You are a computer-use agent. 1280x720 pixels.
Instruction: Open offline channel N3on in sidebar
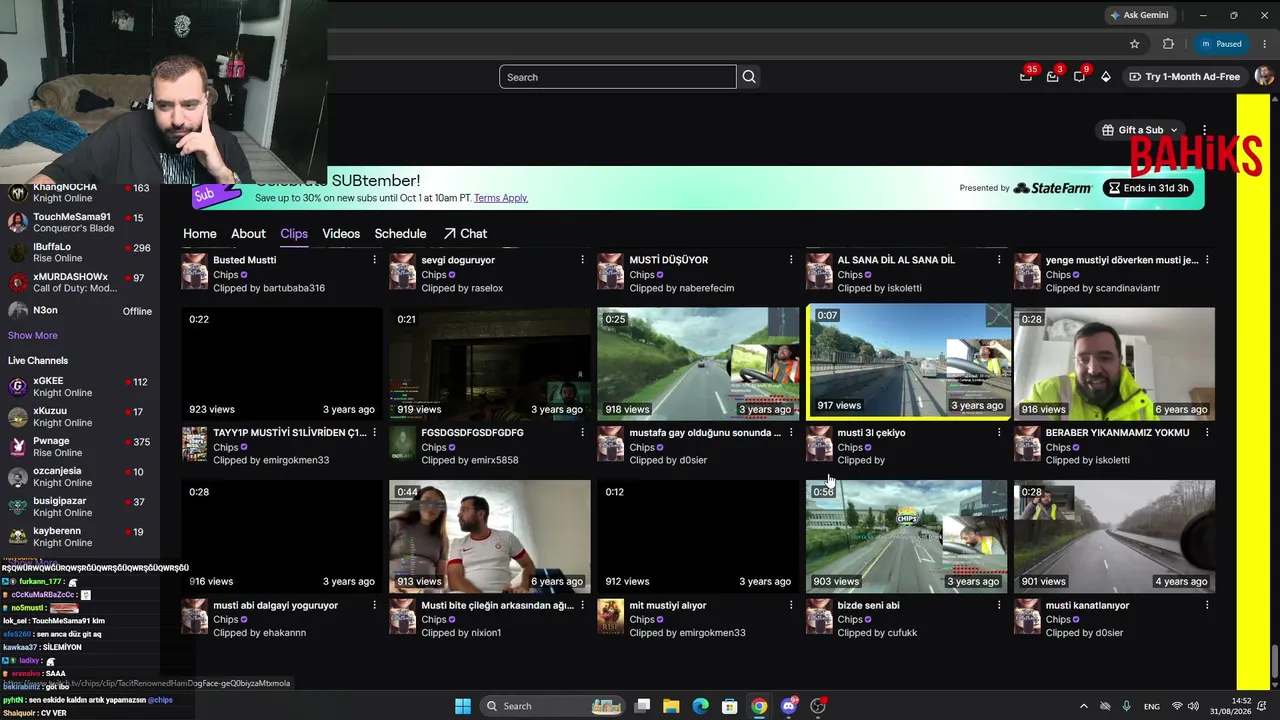[x=80, y=311]
